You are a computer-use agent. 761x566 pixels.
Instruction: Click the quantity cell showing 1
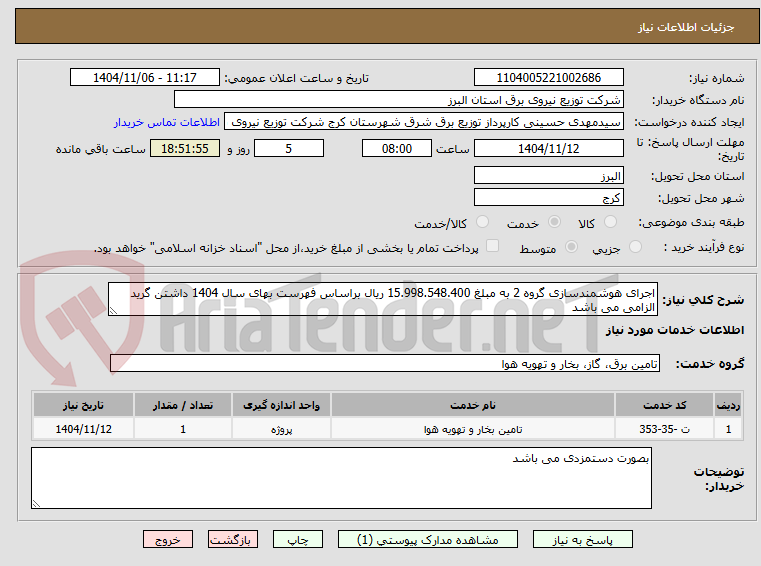(x=183, y=429)
